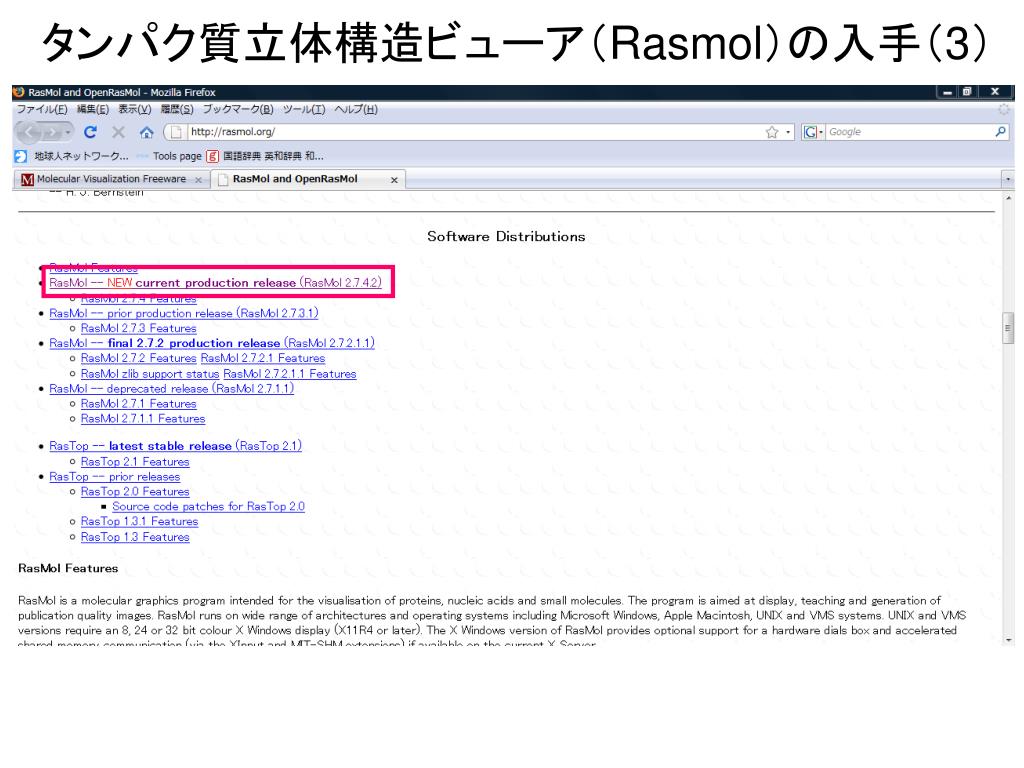This screenshot has width=1024, height=768.
Task: Open the dropdown next to the bookmark star
Action: pos(788,132)
